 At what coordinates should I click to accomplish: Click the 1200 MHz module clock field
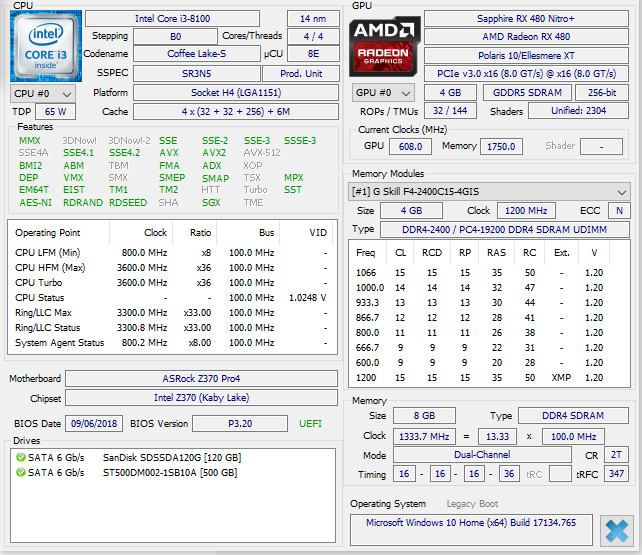point(526,211)
